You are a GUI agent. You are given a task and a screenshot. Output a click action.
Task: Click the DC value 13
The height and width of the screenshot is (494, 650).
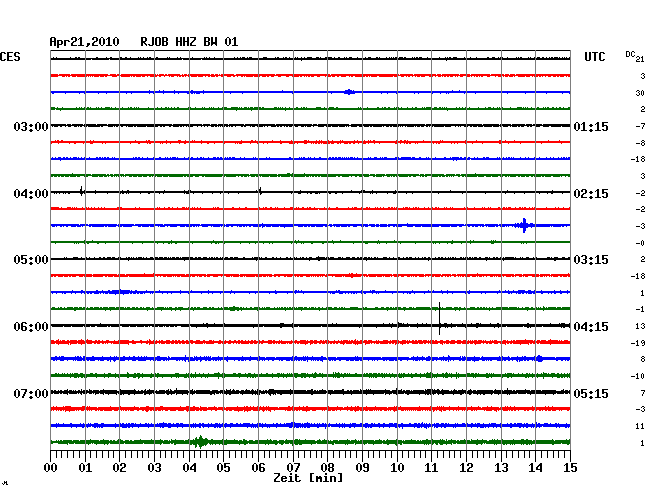(640, 326)
